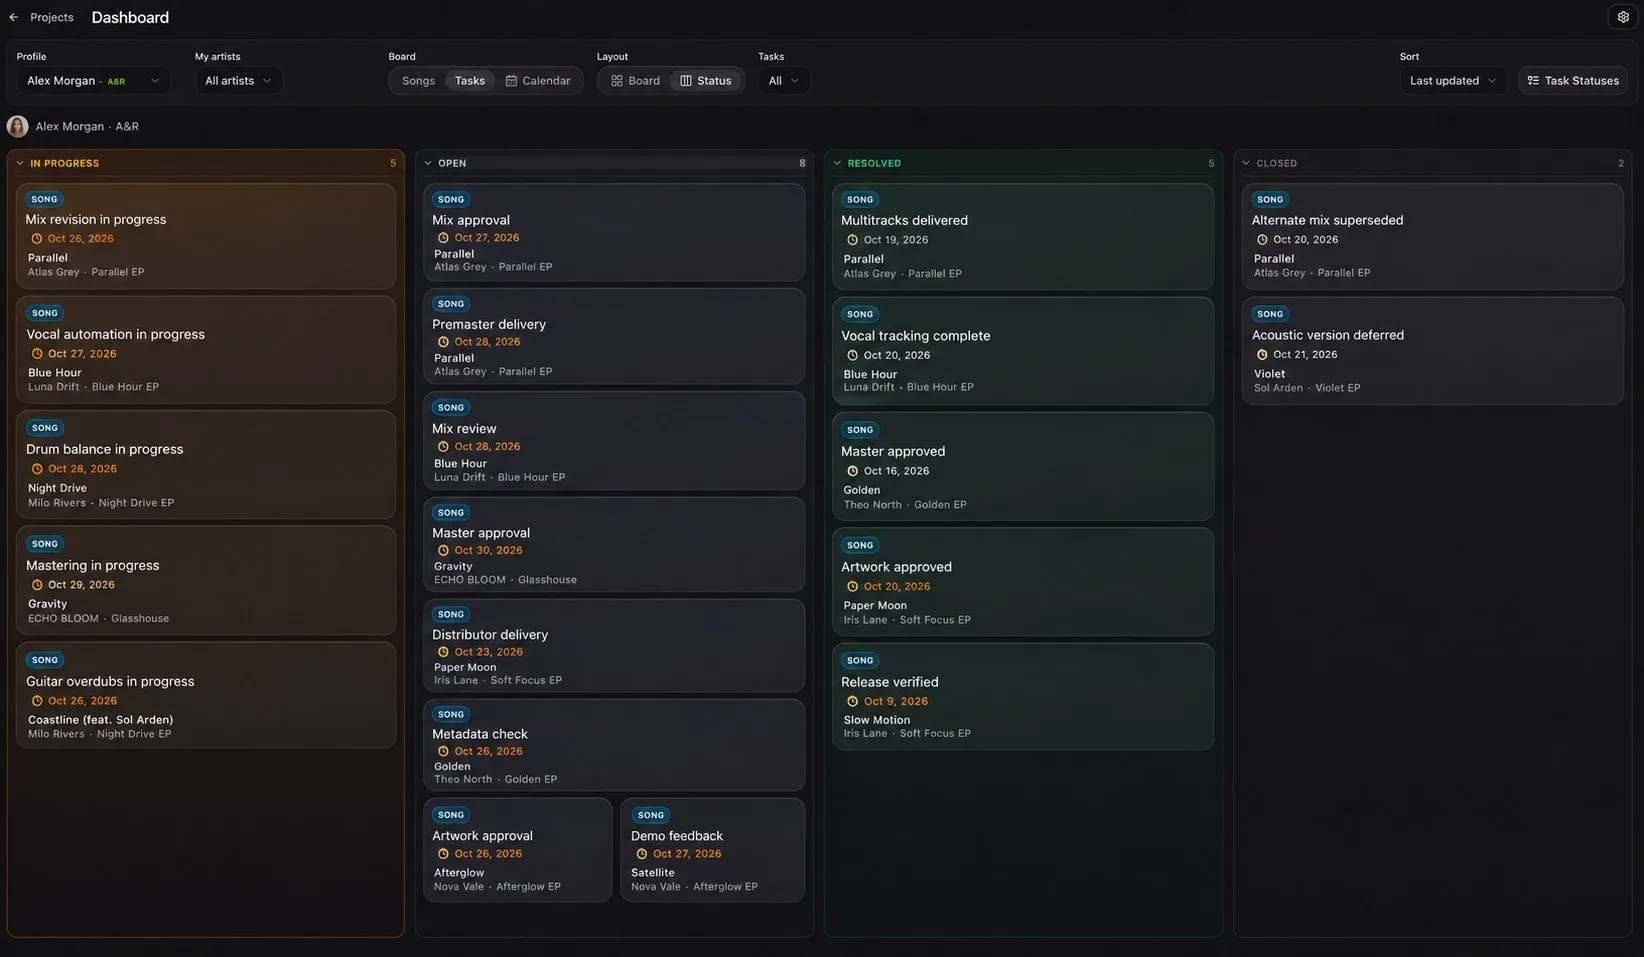Viewport: 1644px width, 957px height.
Task: Click the Task Statuses button
Action: click(1573, 81)
